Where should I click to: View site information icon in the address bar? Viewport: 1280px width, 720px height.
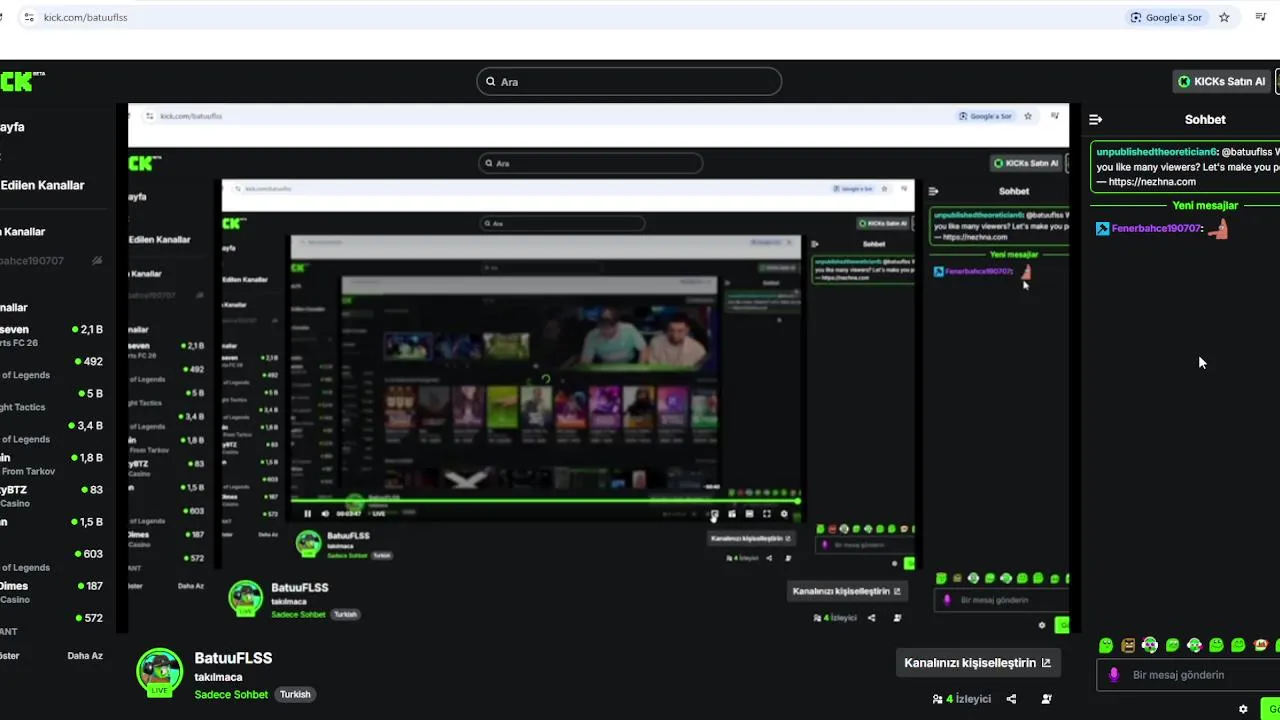[x=28, y=17]
